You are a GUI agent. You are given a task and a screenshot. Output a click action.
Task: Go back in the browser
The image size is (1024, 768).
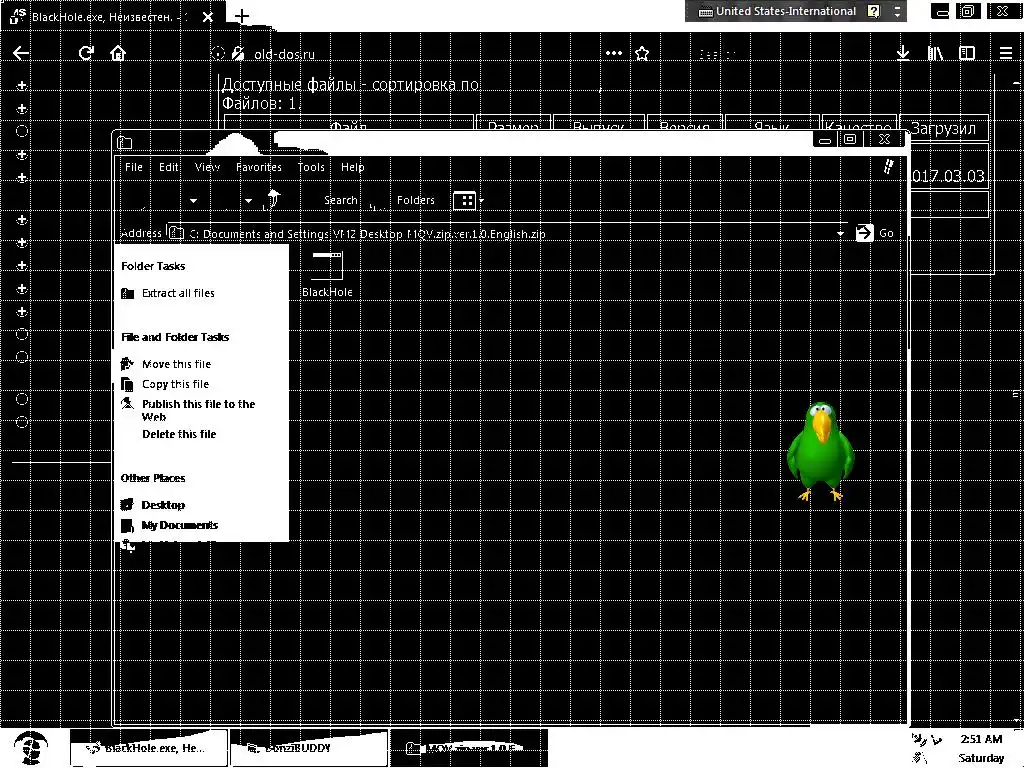[x=21, y=53]
